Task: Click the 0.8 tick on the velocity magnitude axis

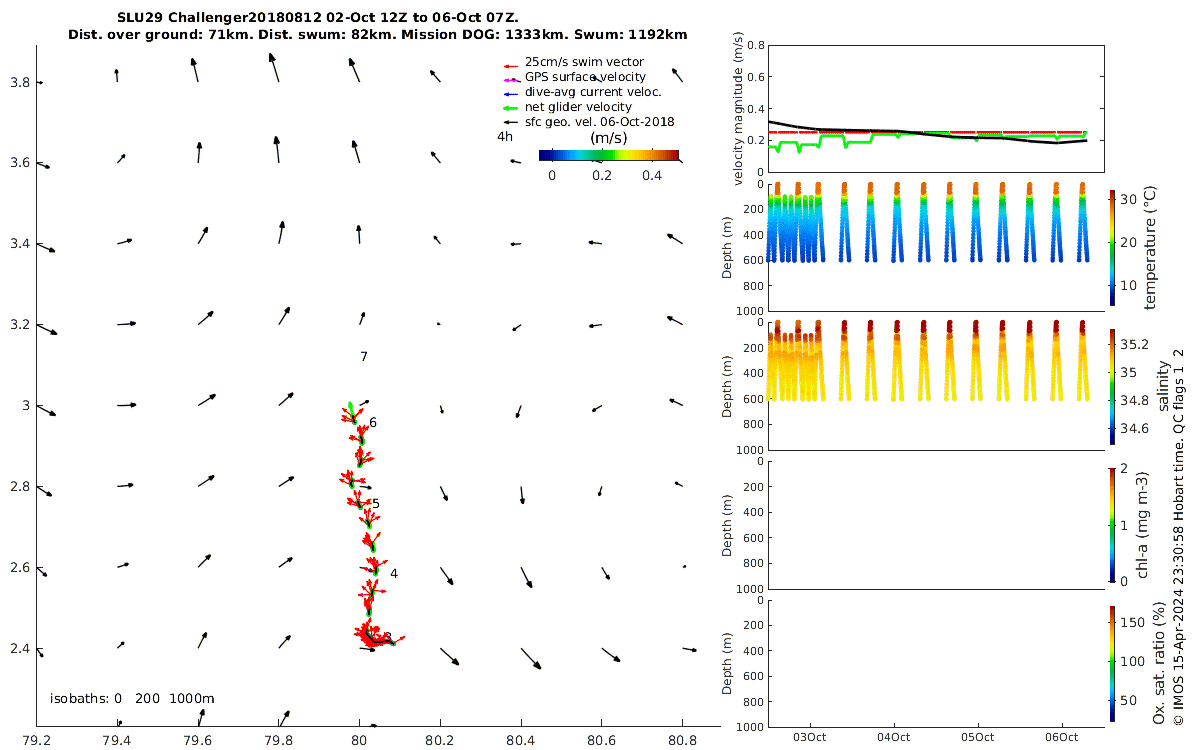Action: (x=755, y=45)
